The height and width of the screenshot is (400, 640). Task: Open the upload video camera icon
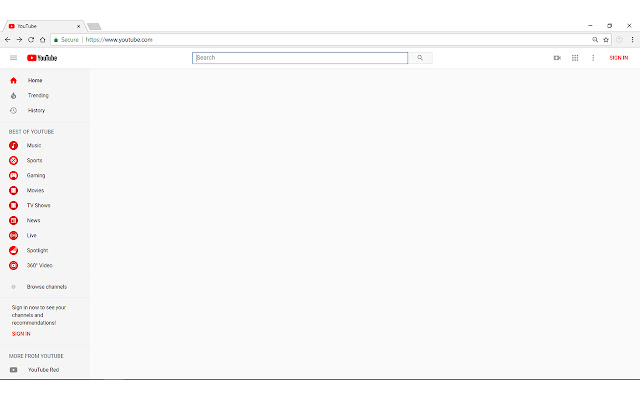coord(557,58)
